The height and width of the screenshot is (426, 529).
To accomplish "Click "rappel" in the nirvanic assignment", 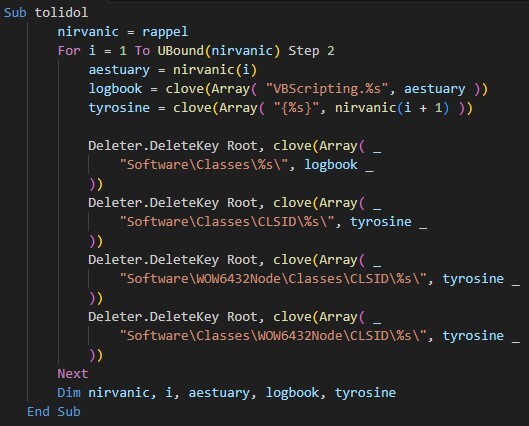I will tap(165, 32).
